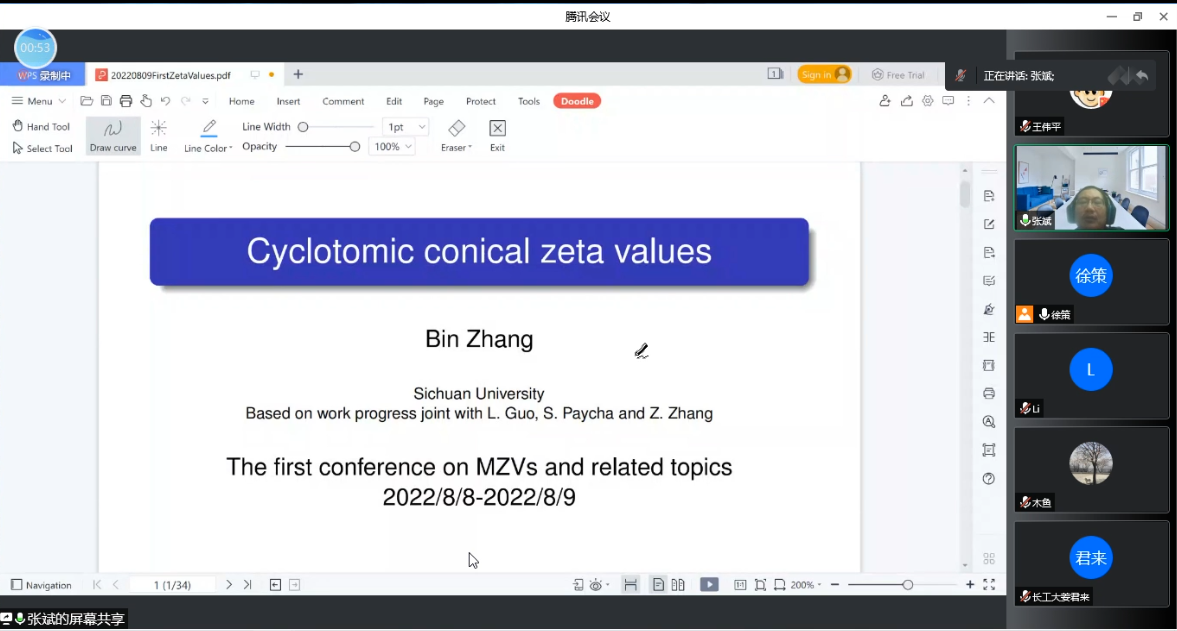The image size is (1177, 631).
Task: Select the Draw curve tool
Action: pos(113,136)
